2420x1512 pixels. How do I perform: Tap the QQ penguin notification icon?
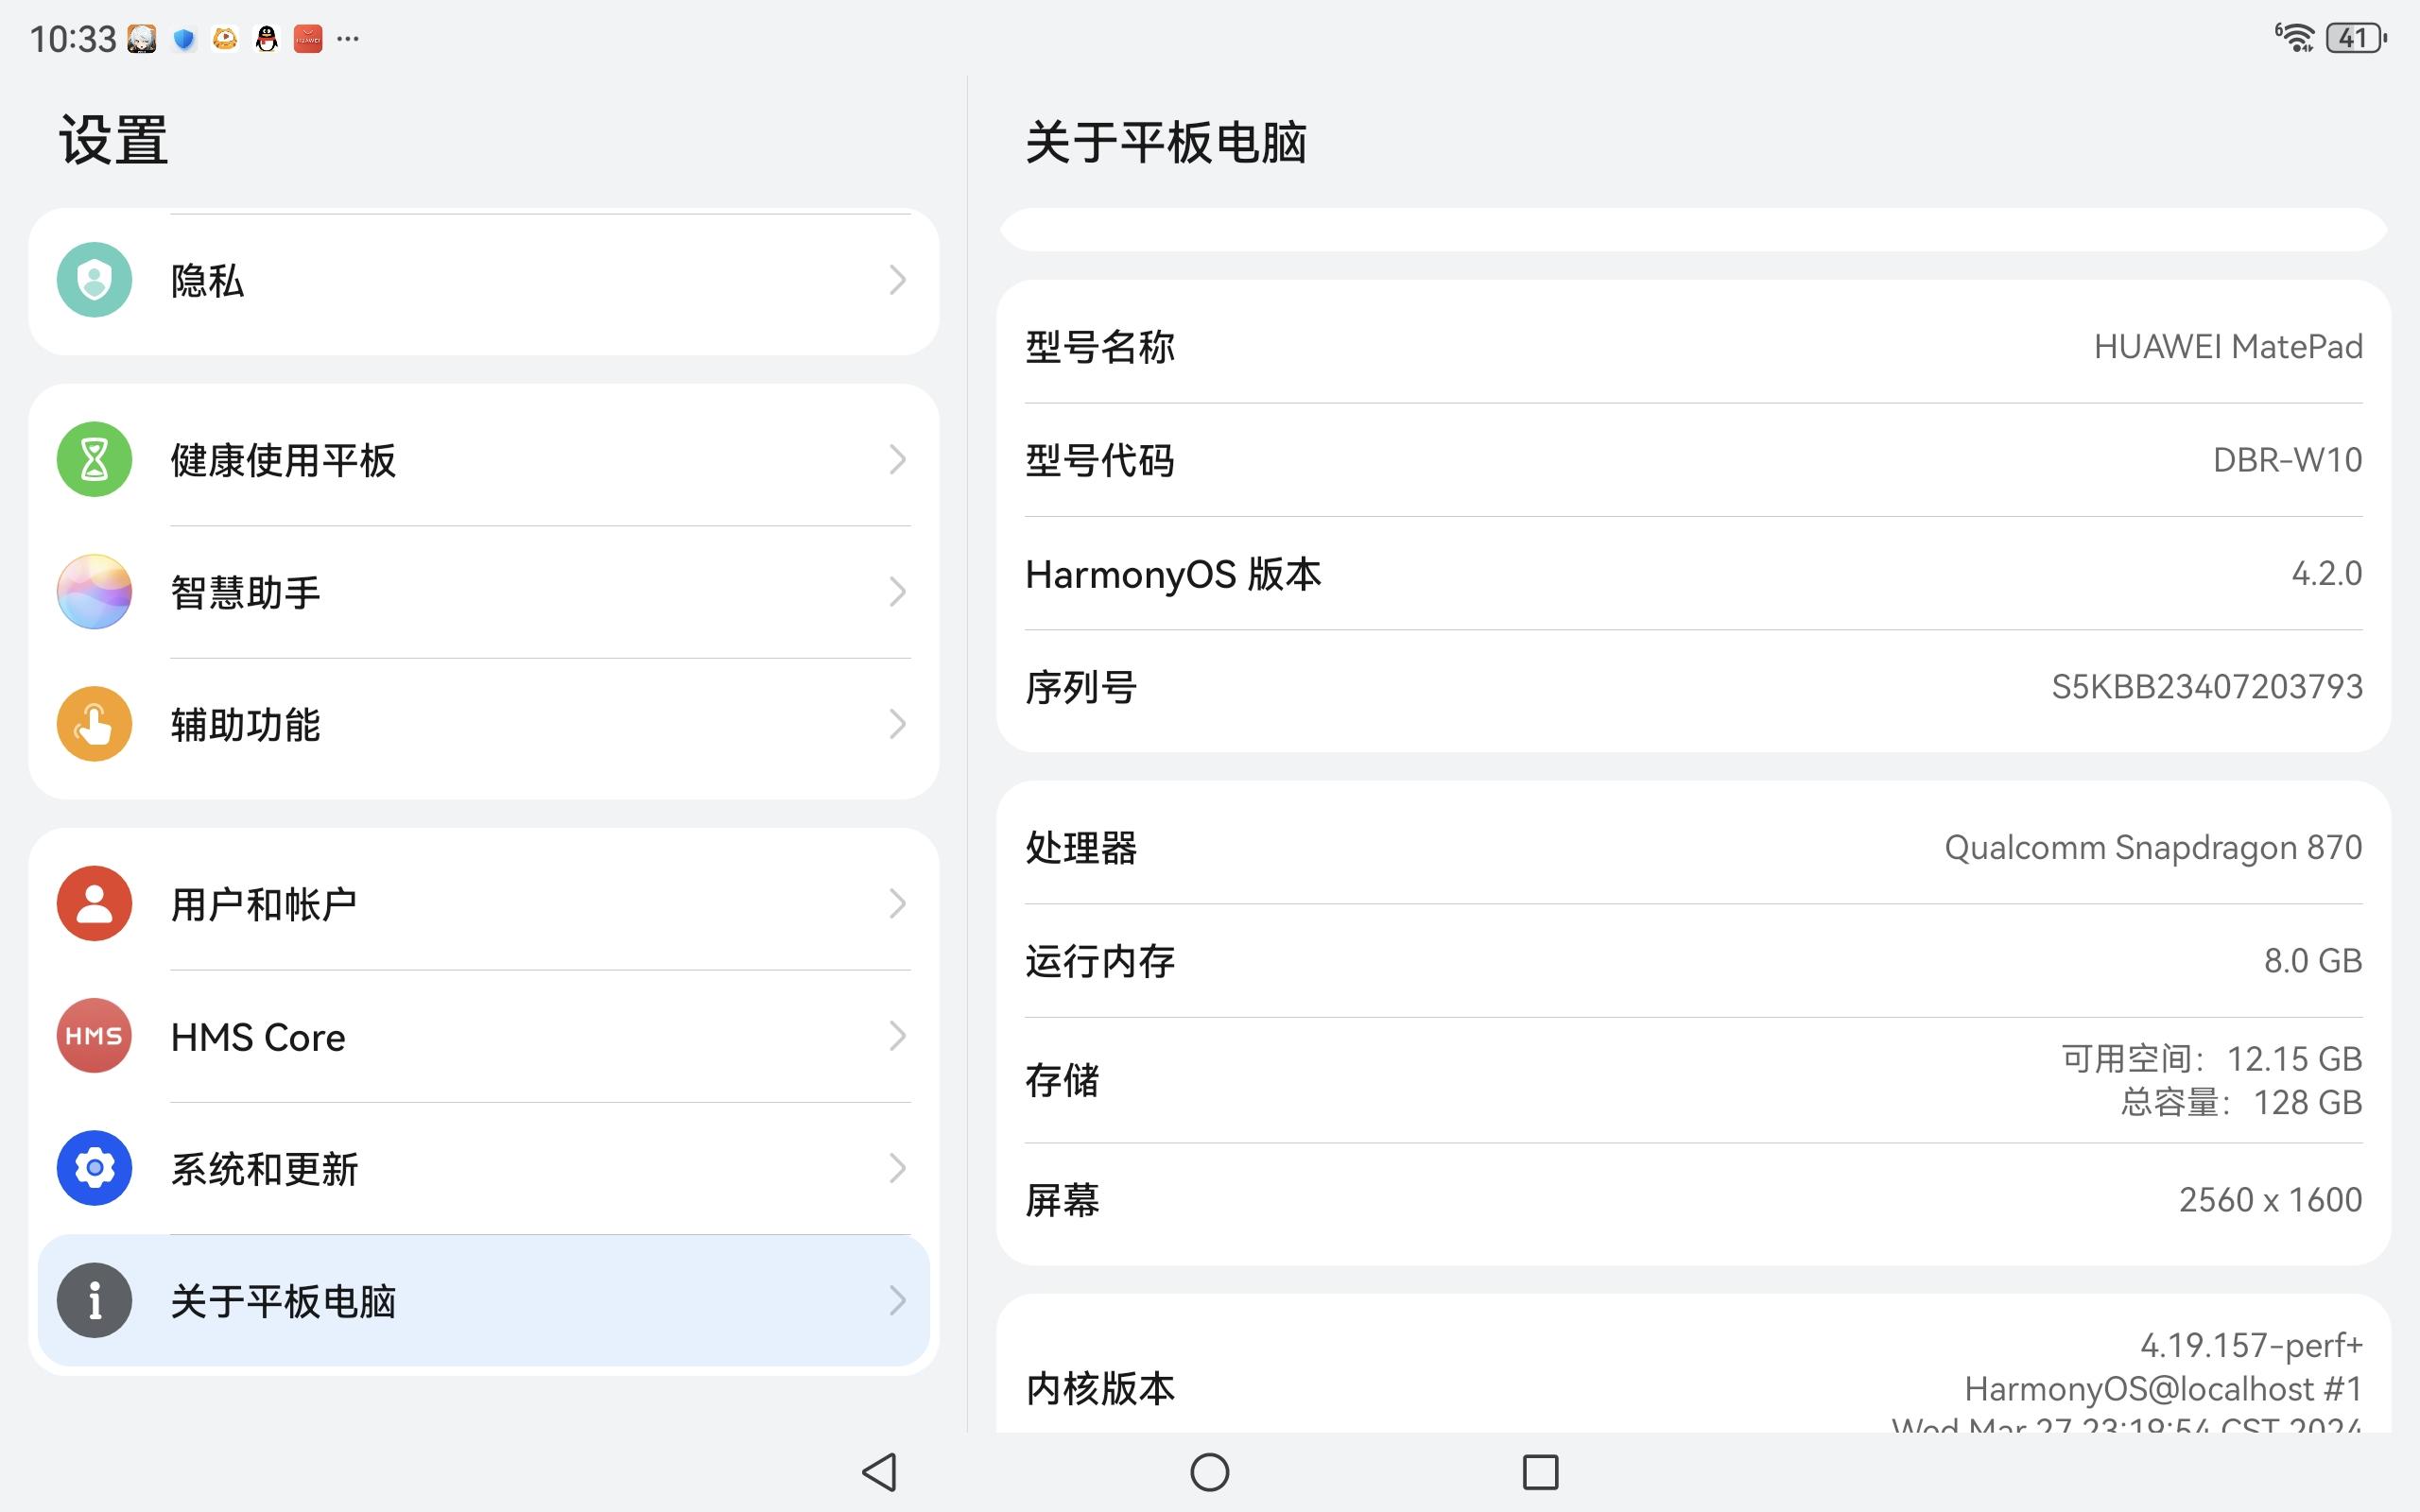[266, 39]
